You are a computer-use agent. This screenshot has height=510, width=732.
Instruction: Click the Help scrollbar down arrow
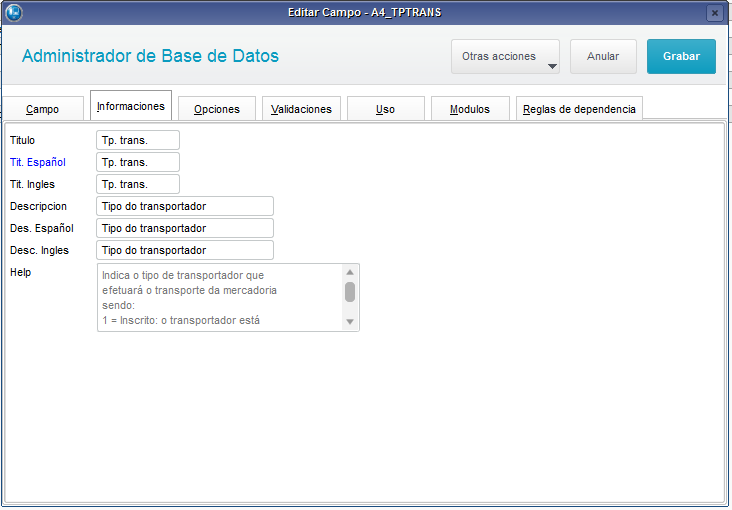pyautogui.click(x=350, y=322)
